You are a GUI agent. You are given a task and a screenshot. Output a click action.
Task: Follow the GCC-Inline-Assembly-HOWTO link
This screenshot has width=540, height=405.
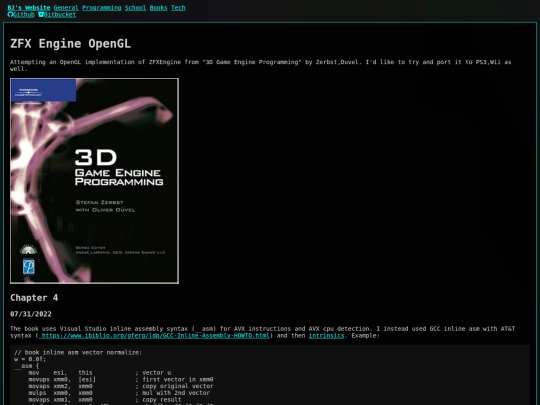(x=154, y=335)
